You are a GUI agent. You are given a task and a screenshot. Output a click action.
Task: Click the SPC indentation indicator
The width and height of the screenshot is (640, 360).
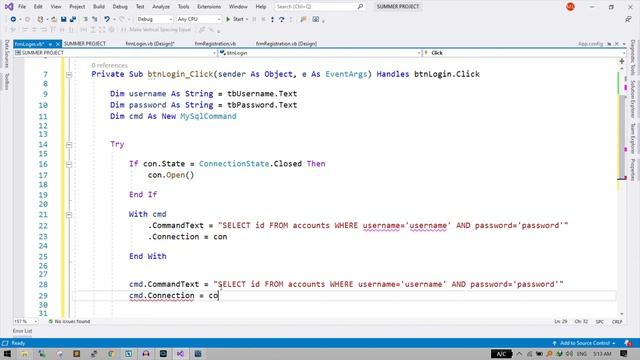point(600,322)
